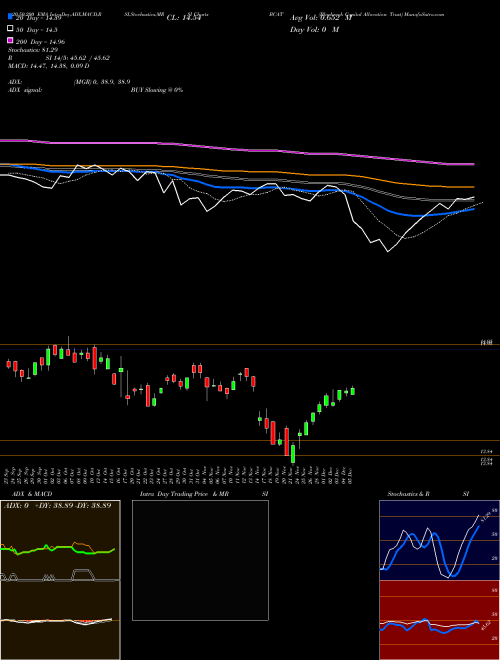Click the last green candlestick on the right
Screen dimensions: 500x660
point(353,391)
